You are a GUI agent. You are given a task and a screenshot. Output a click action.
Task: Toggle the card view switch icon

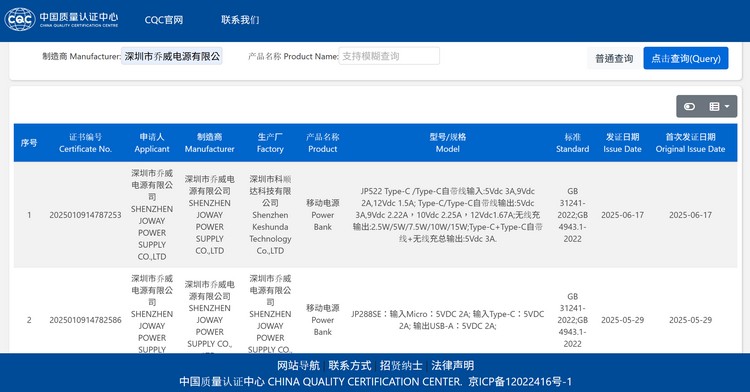689,106
